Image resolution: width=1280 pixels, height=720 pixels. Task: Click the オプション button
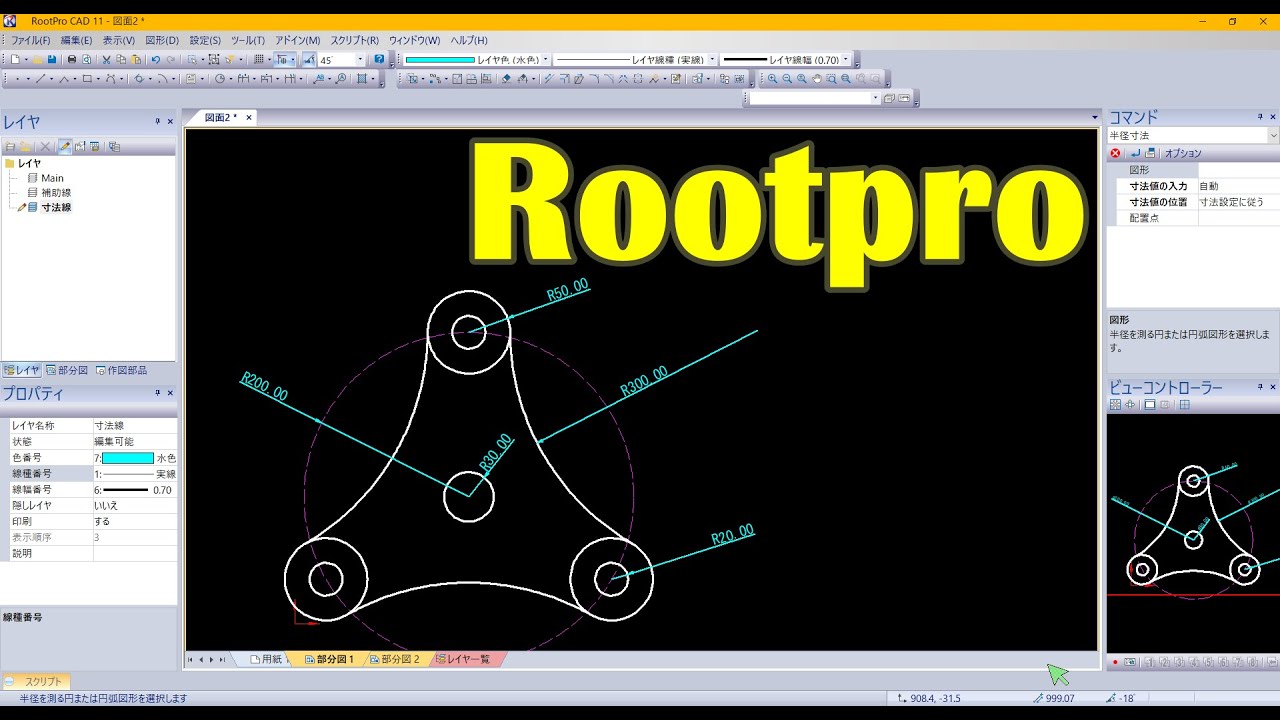[x=1182, y=153]
